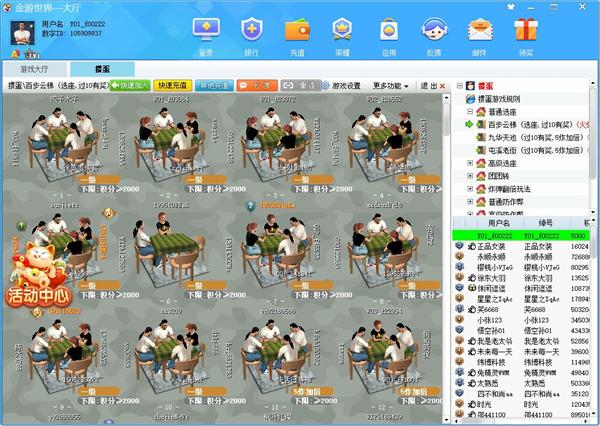Viewport: 600px width, 426px height.
Task: Collapse the 普通选座 tree node
Action: [470, 112]
